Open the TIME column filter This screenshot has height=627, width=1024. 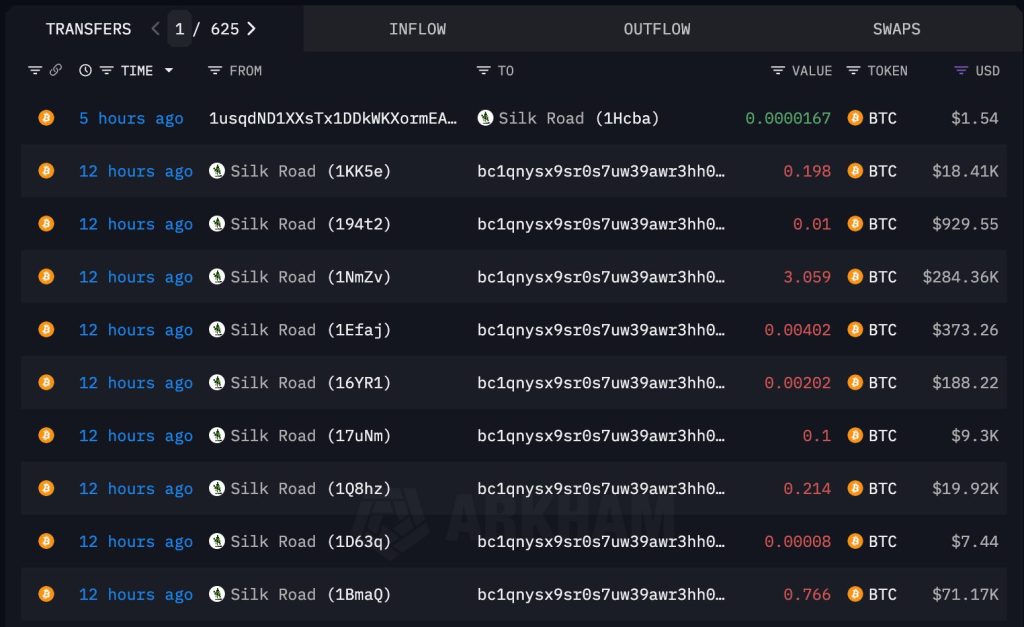tap(104, 70)
